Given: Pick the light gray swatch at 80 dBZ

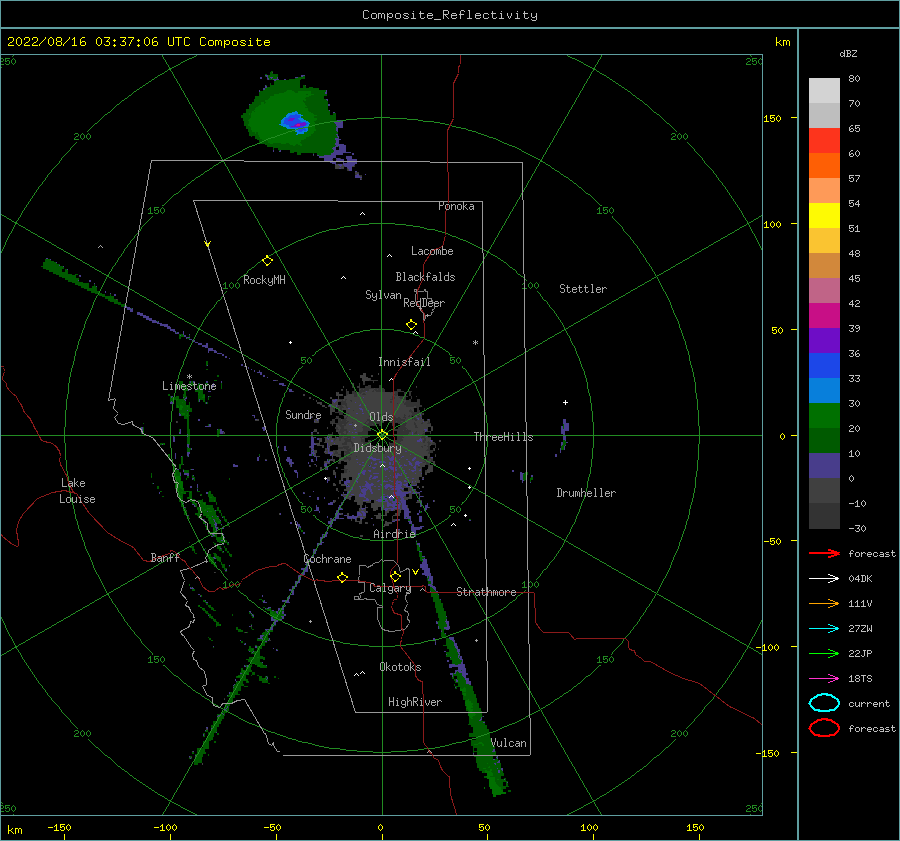Looking at the screenshot, I should pos(824,91).
